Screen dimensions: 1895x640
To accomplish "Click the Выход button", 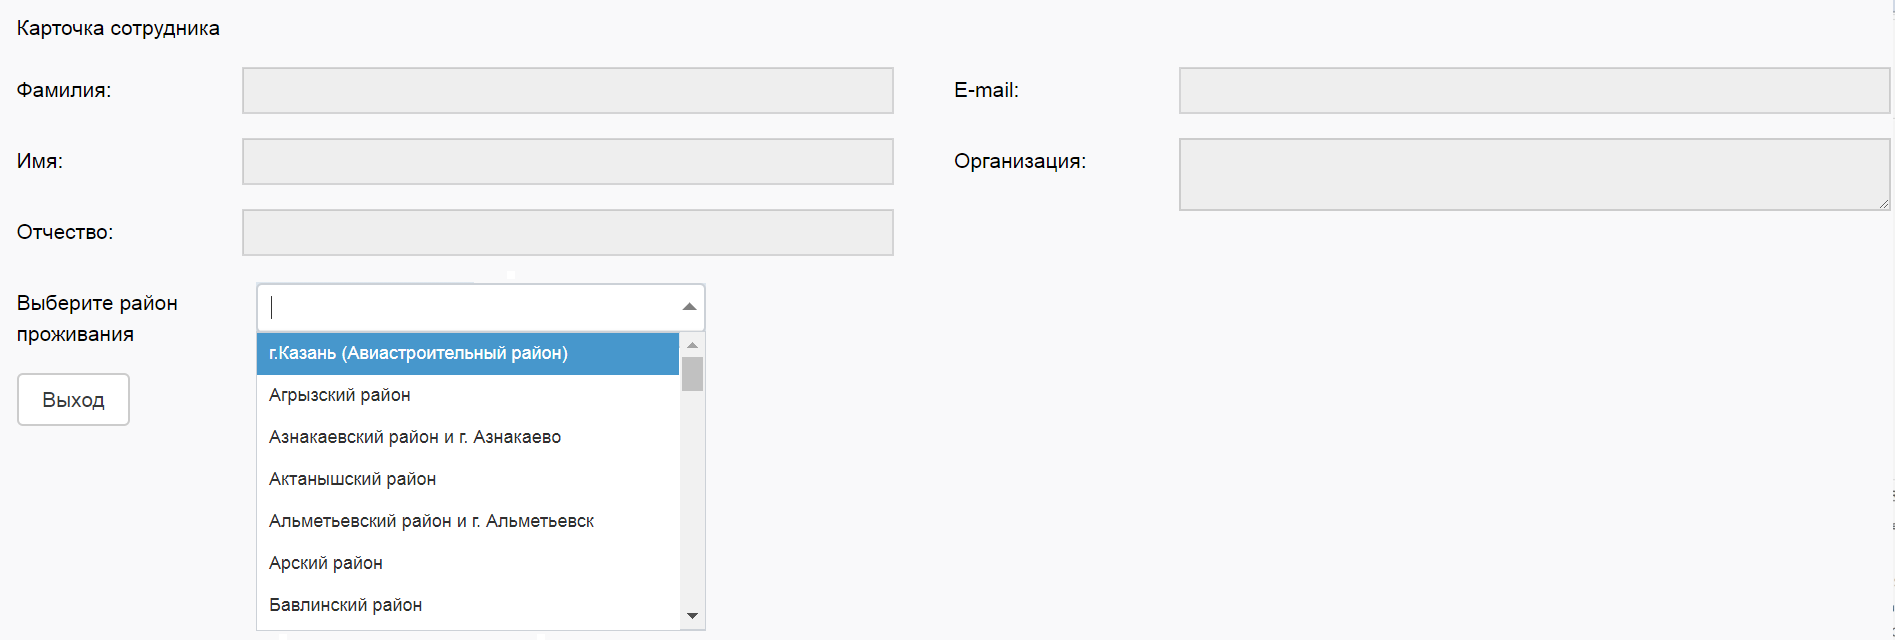I will click(73, 400).
